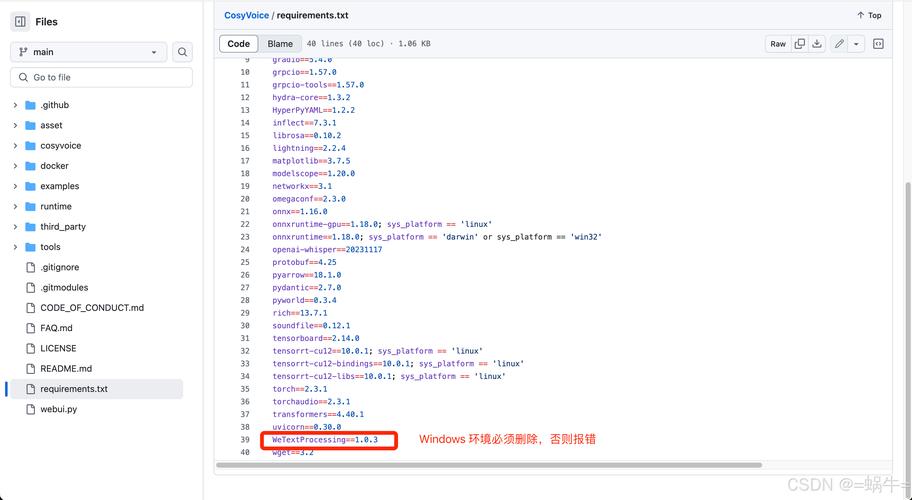Open the LICENSE file
The height and width of the screenshot is (500, 912).
[x=58, y=348]
